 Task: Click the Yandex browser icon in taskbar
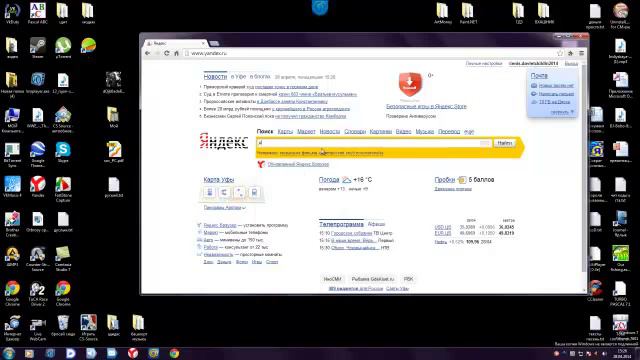tap(133, 353)
